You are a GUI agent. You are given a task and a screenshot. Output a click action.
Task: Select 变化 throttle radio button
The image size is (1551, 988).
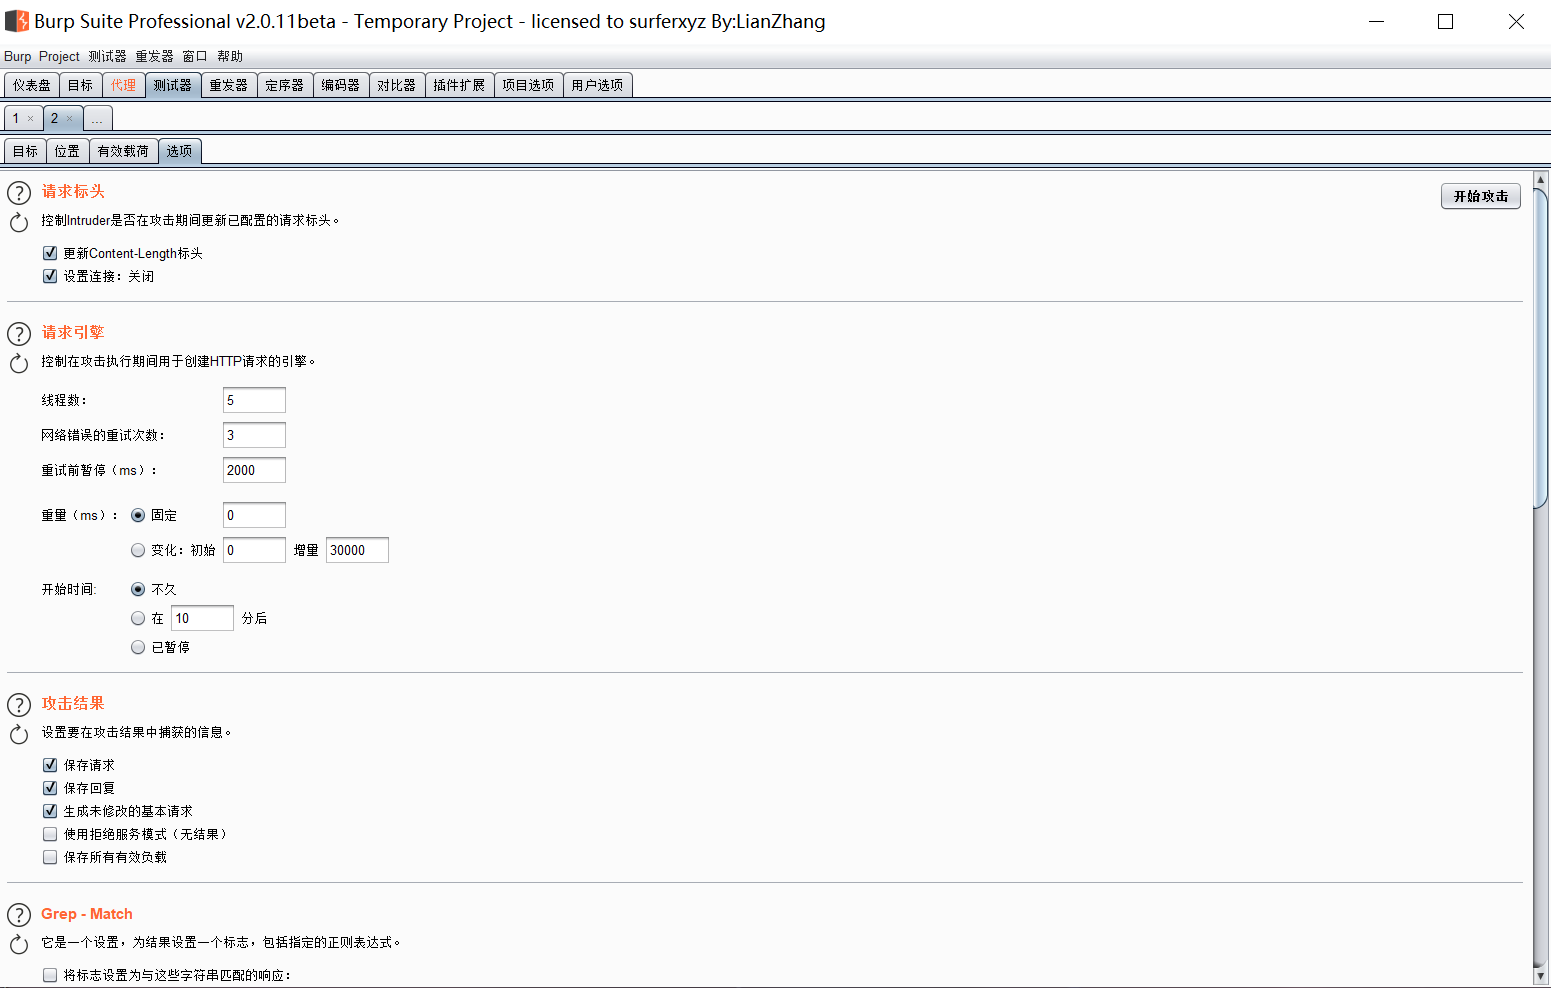pyautogui.click(x=138, y=550)
